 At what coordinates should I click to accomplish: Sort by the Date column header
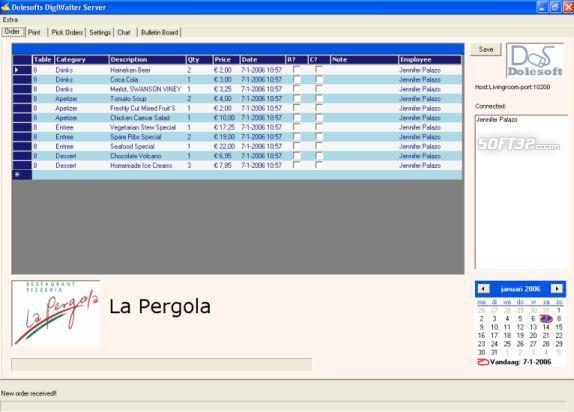pos(262,60)
